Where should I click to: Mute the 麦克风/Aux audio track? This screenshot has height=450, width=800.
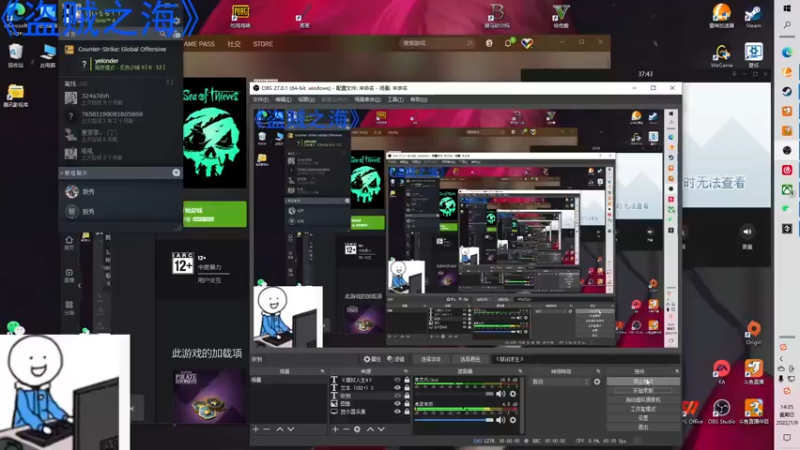(x=501, y=394)
